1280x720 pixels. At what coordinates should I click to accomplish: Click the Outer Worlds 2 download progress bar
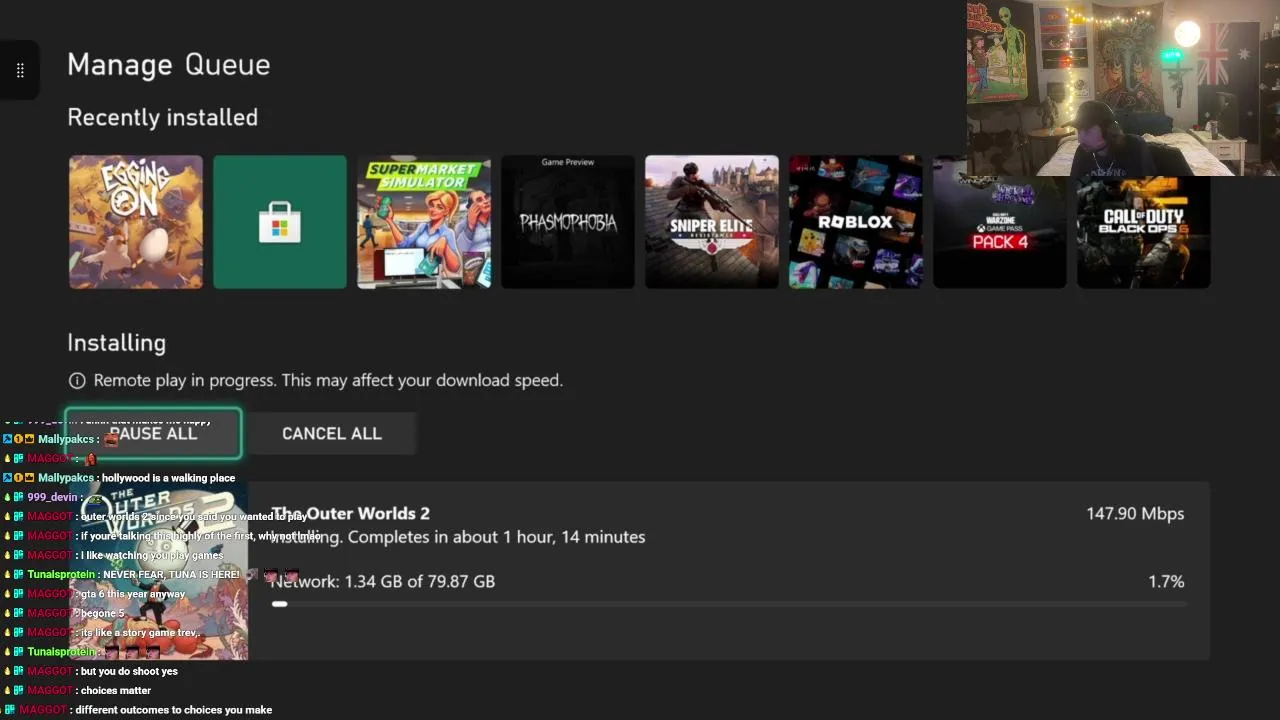728,604
